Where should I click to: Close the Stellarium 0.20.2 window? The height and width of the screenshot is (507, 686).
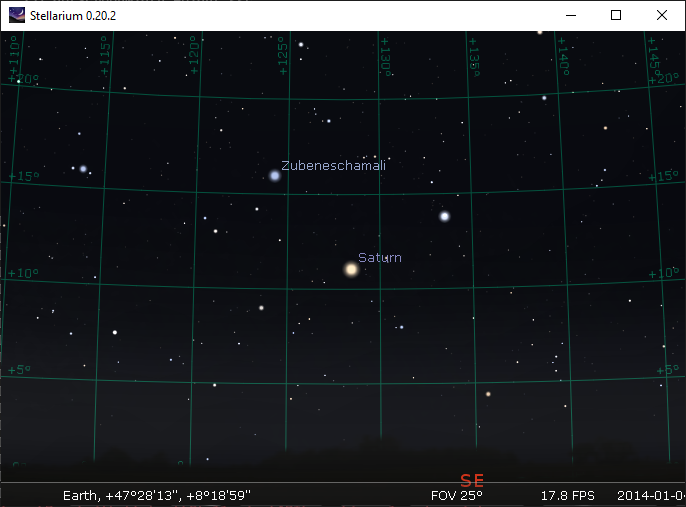click(661, 15)
